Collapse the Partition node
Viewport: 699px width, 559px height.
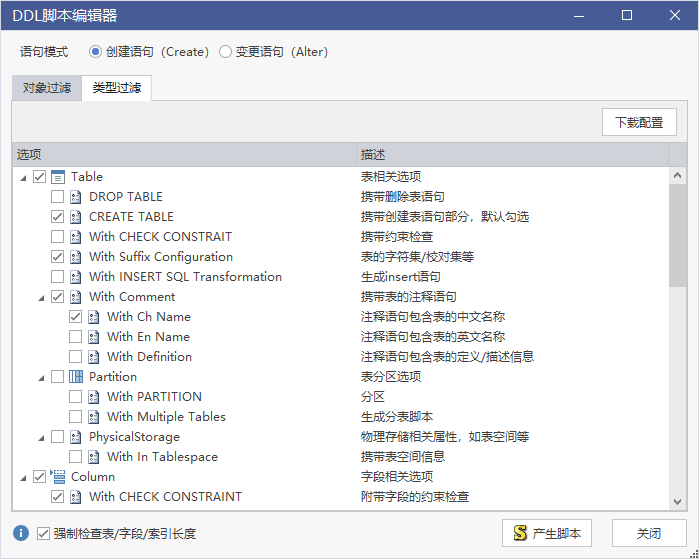(41, 378)
